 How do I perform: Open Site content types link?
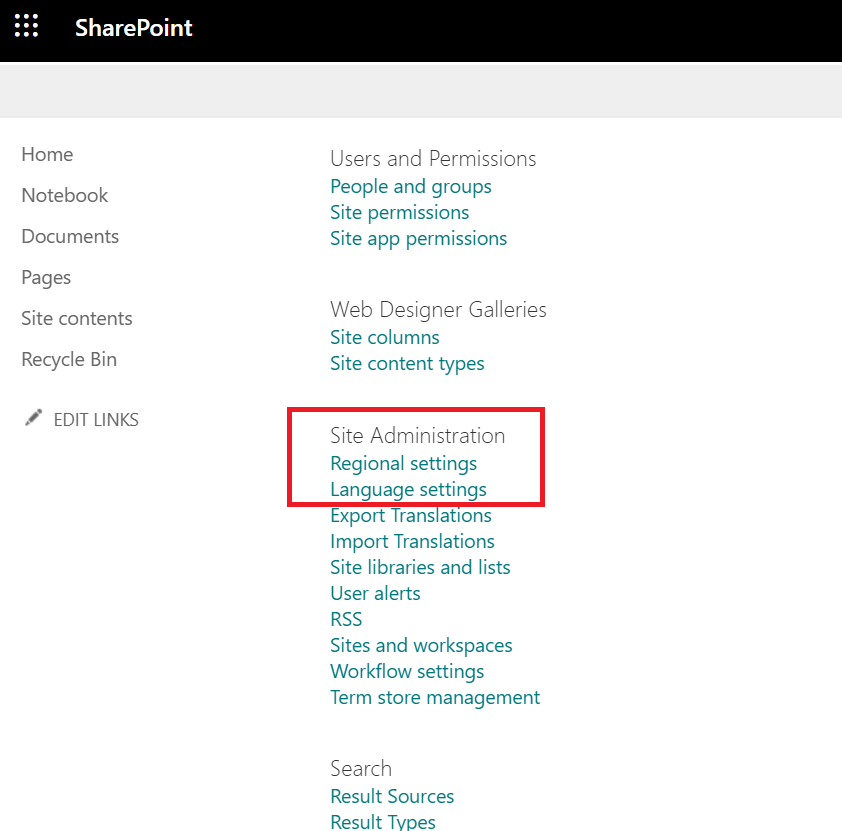(407, 364)
